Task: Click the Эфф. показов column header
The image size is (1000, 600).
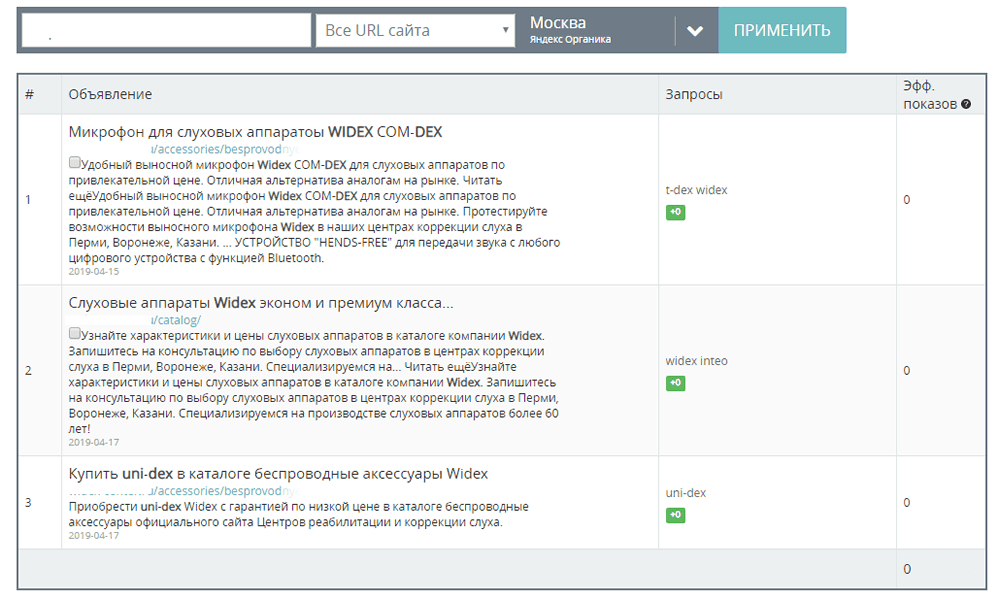Action: coord(930,95)
